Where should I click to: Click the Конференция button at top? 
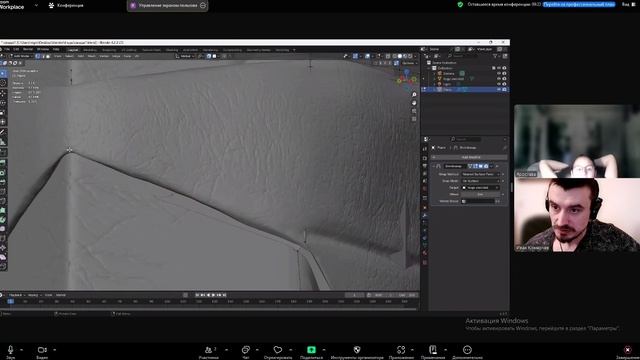point(66,5)
